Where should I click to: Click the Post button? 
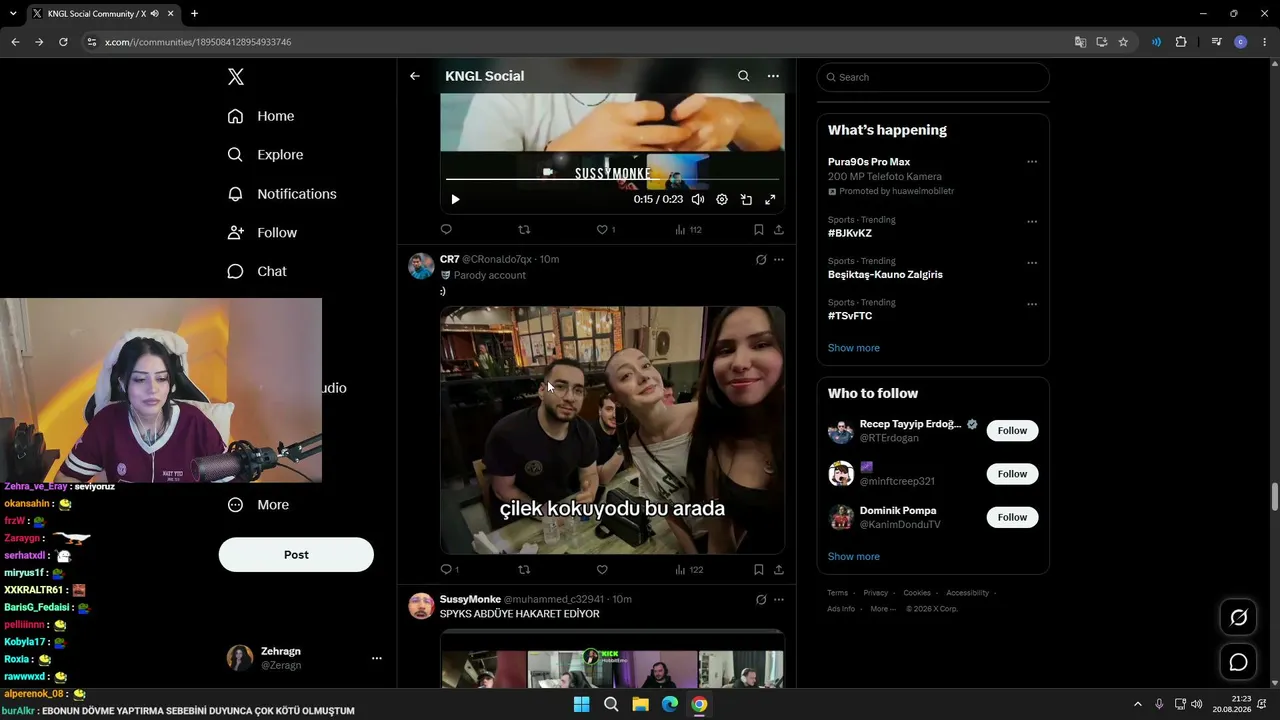(296, 555)
